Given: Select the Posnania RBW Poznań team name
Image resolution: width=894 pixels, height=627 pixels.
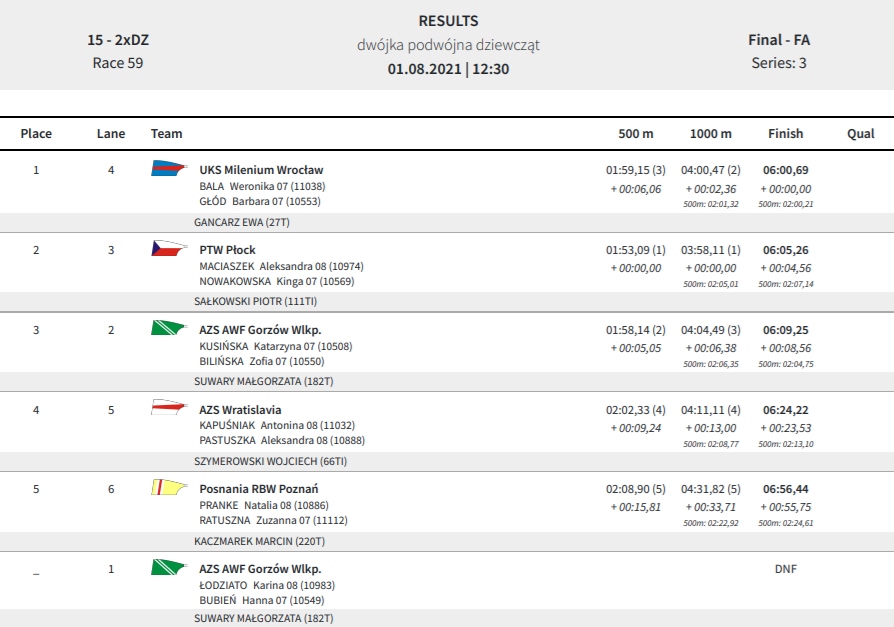Looking at the screenshot, I should (259, 489).
